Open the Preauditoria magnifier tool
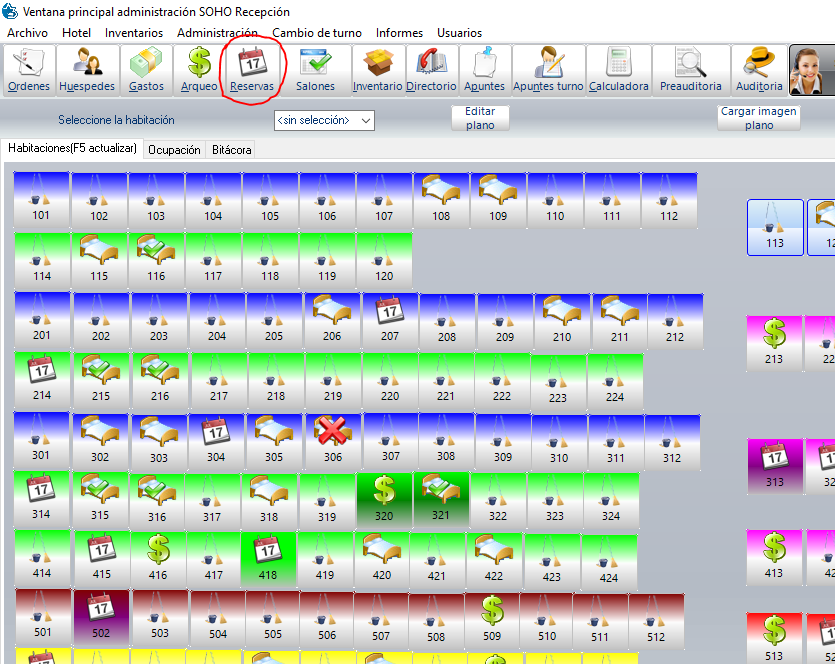Viewport: 835px width, 664px height. pyautogui.click(x=690, y=70)
